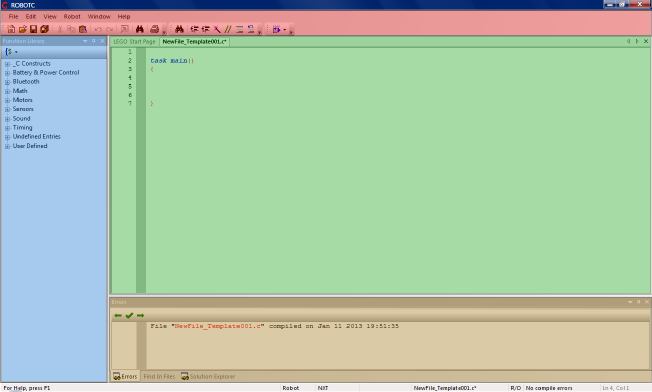The width and height of the screenshot is (652, 392).
Task: Open the View menu
Action: [50, 17]
